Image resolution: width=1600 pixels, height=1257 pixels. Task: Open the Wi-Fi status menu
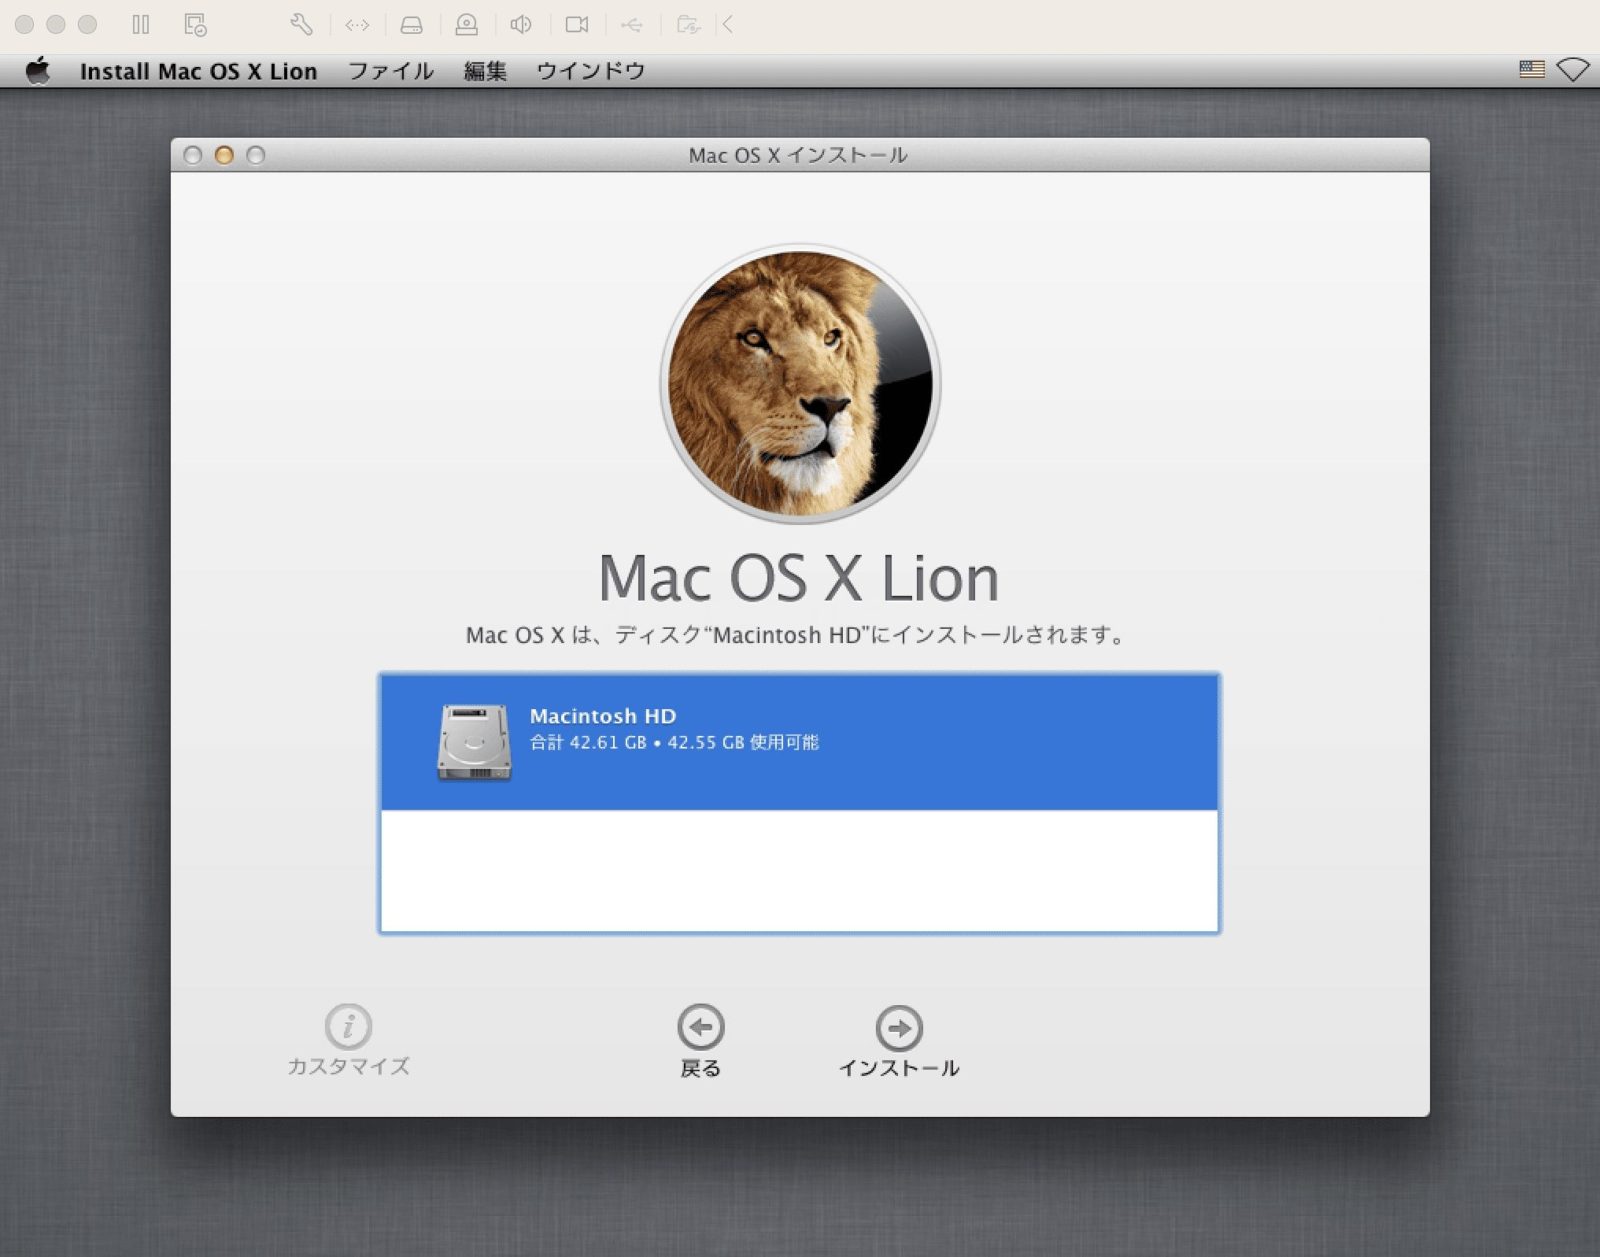[x=1573, y=69]
